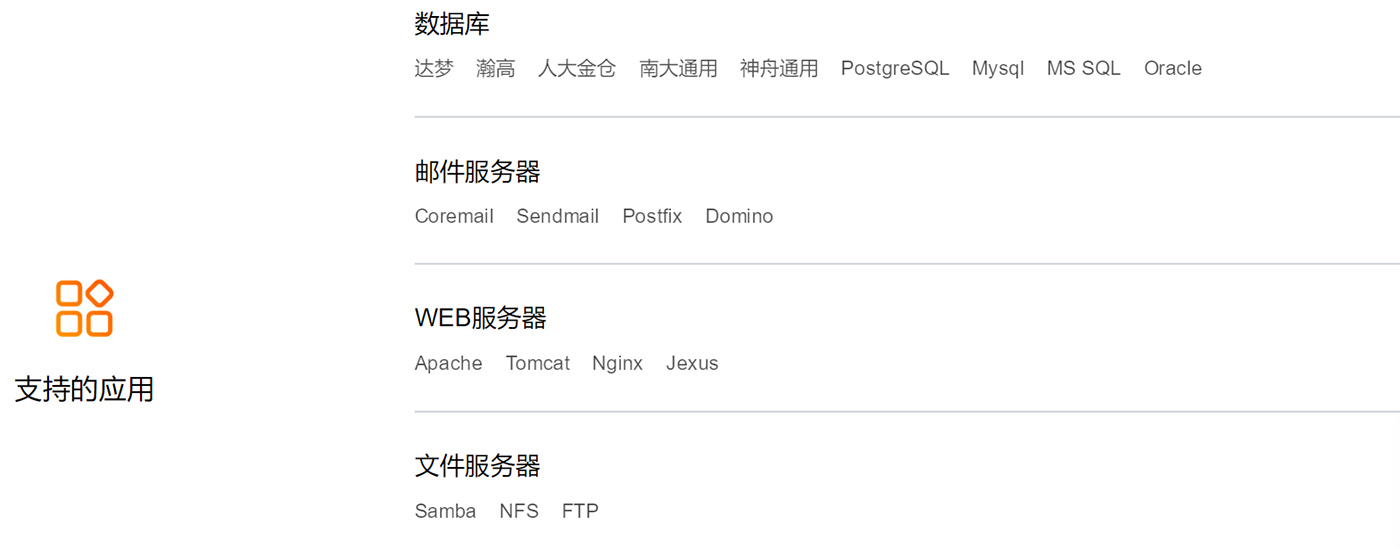Click Samba under file servers
This screenshot has width=1400, height=549.
(x=445, y=511)
